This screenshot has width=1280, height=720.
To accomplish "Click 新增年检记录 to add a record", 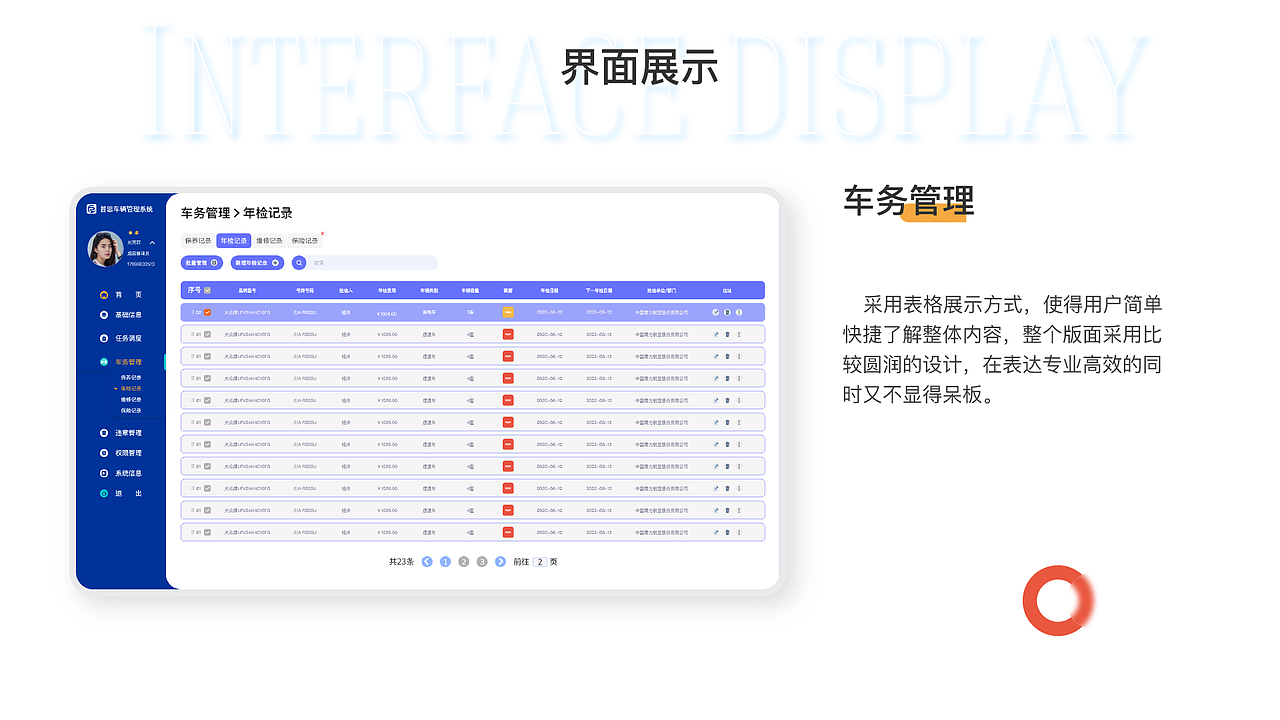I will [x=255, y=263].
